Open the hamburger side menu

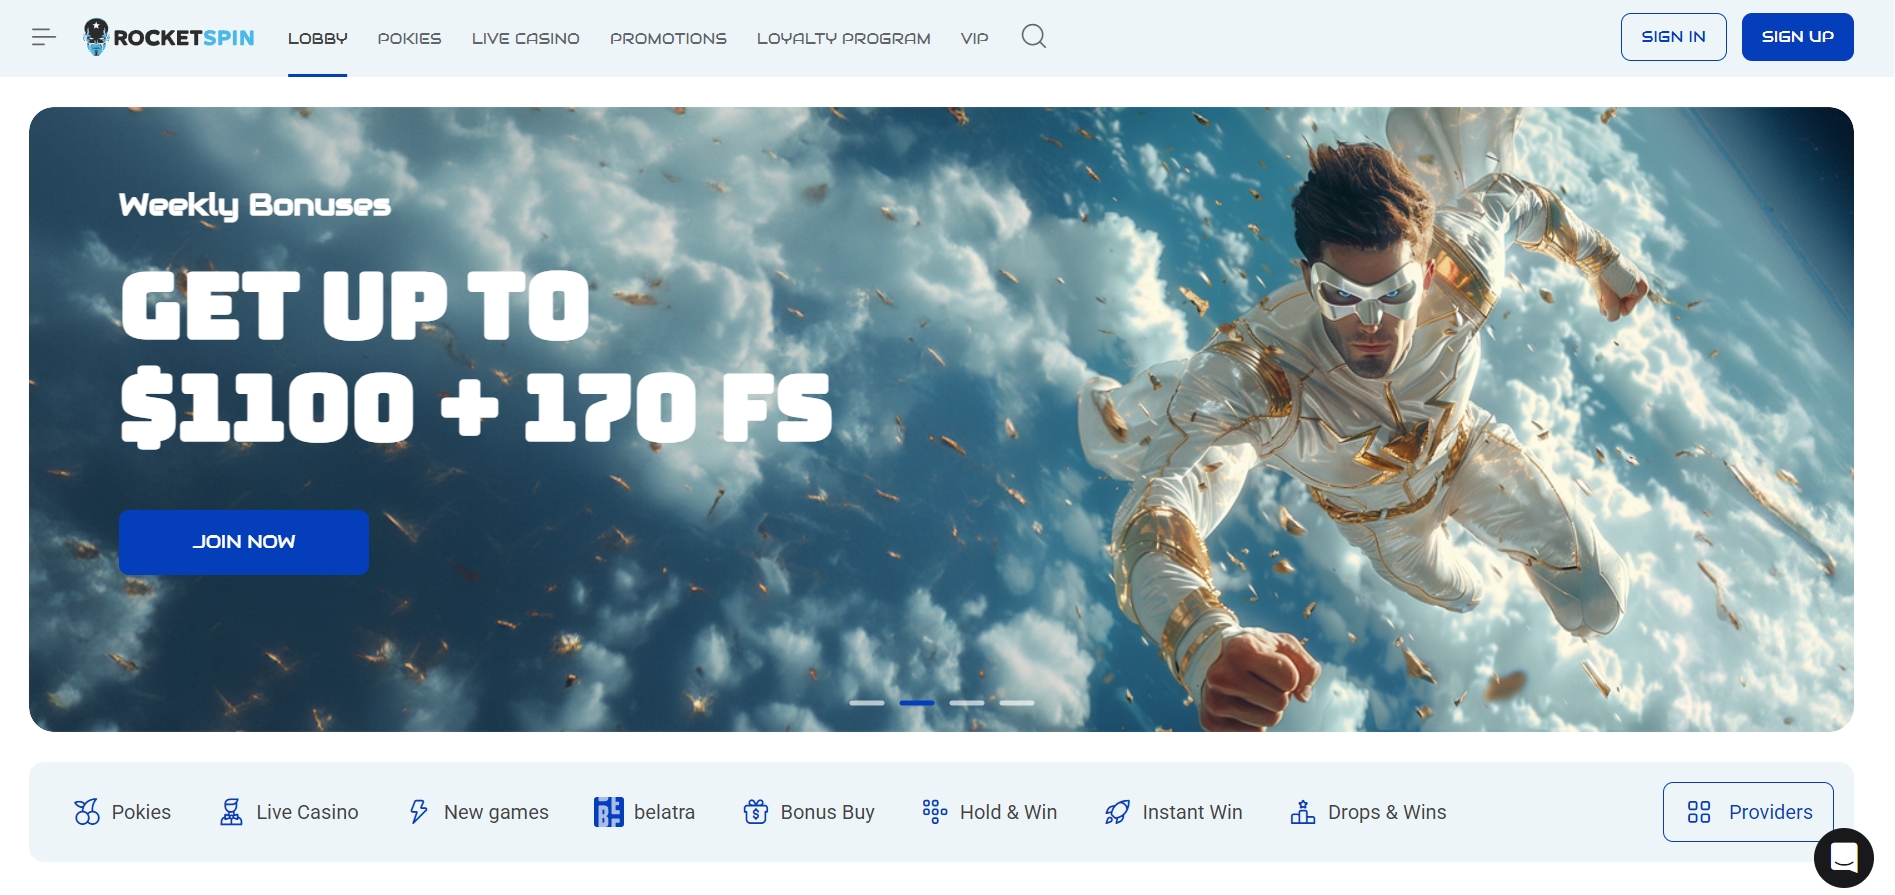coord(43,37)
